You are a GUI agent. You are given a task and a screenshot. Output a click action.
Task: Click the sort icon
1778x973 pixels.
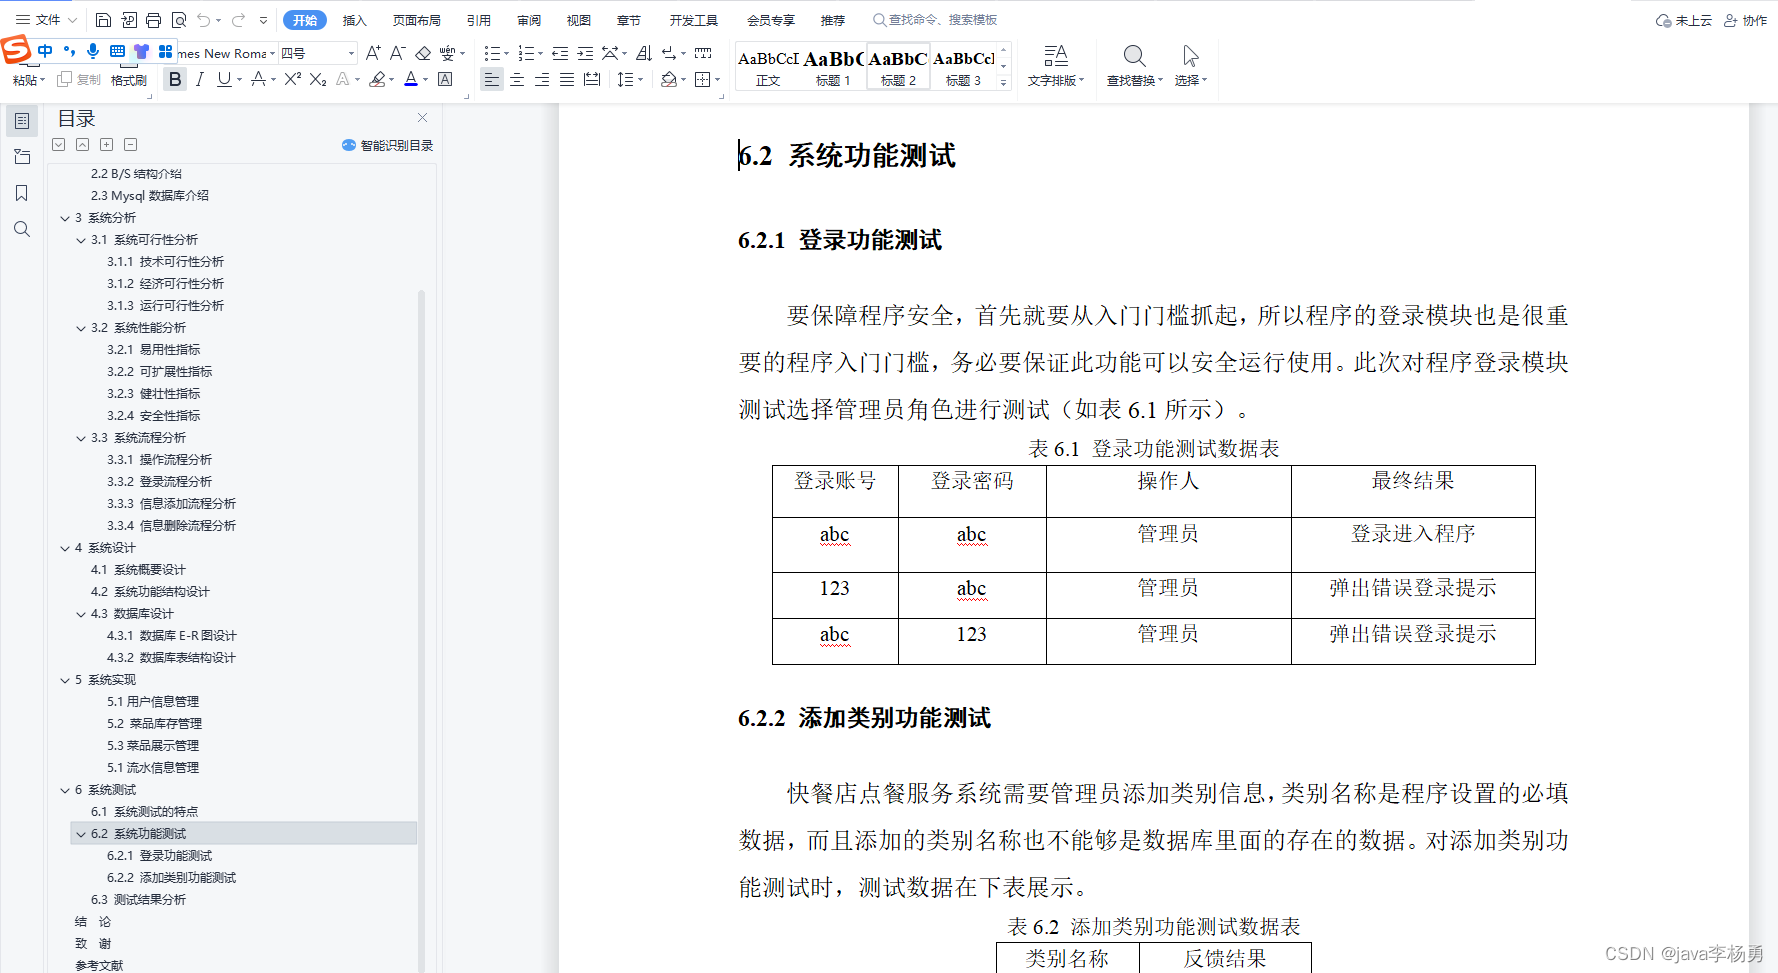tap(644, 53)
